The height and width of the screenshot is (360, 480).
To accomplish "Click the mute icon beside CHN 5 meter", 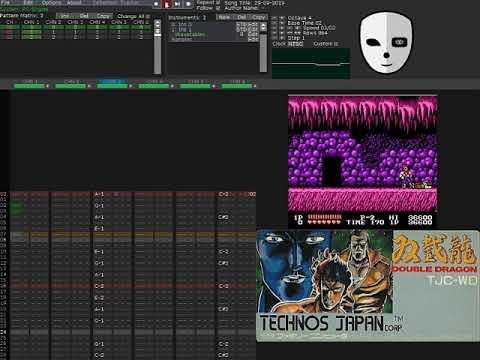I will [214, 86].
